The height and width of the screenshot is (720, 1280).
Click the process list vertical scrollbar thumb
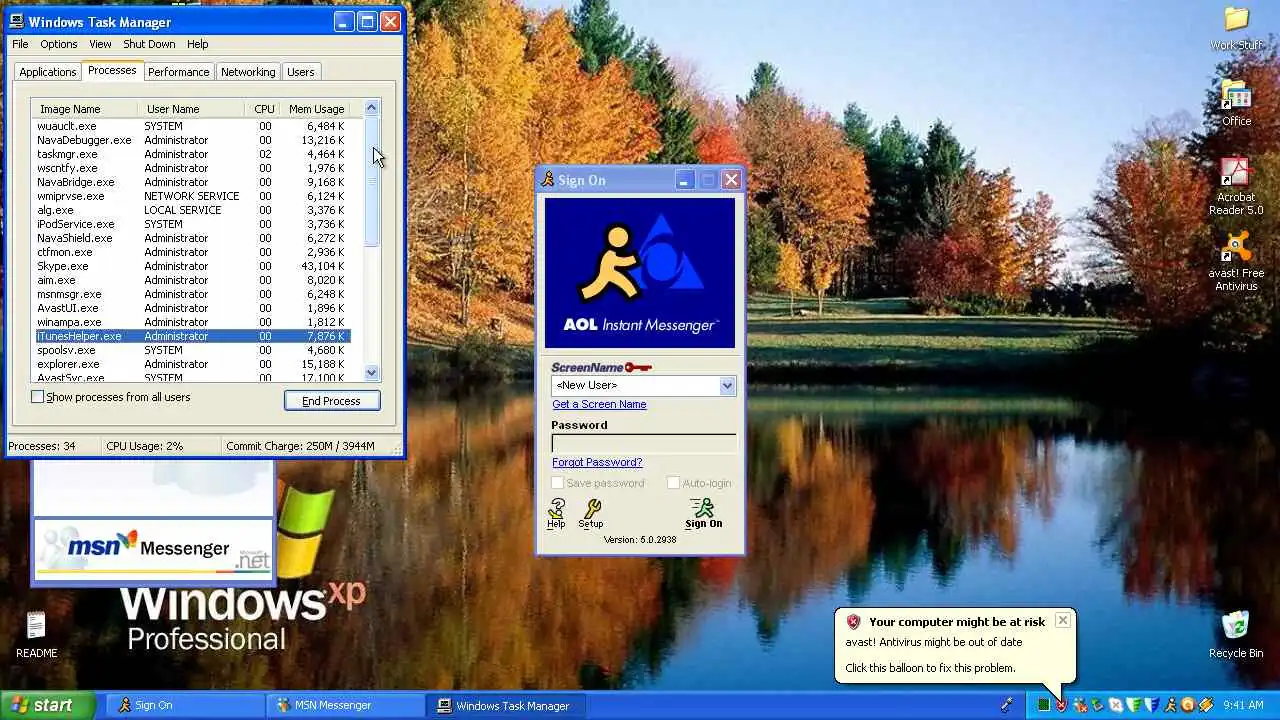[372, 182]
